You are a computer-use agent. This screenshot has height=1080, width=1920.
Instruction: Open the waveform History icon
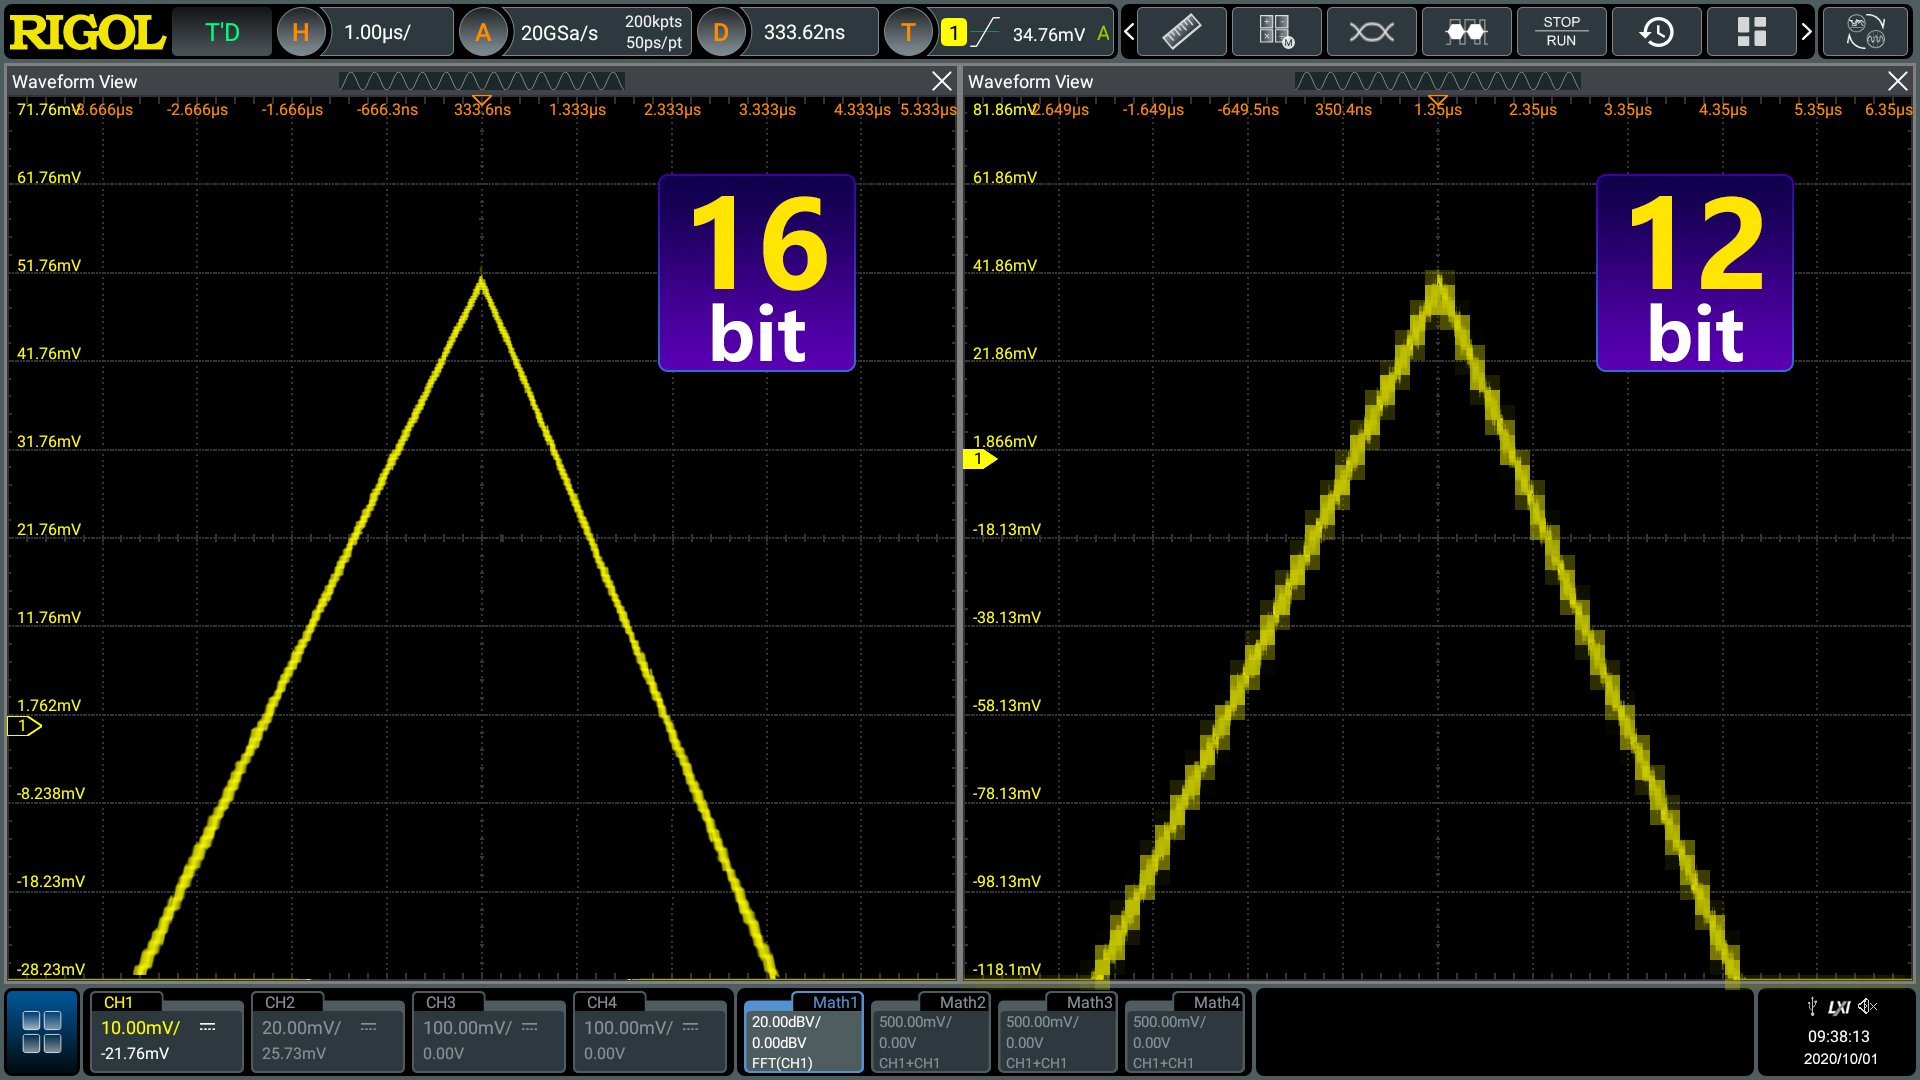[x=1656, y=31]
